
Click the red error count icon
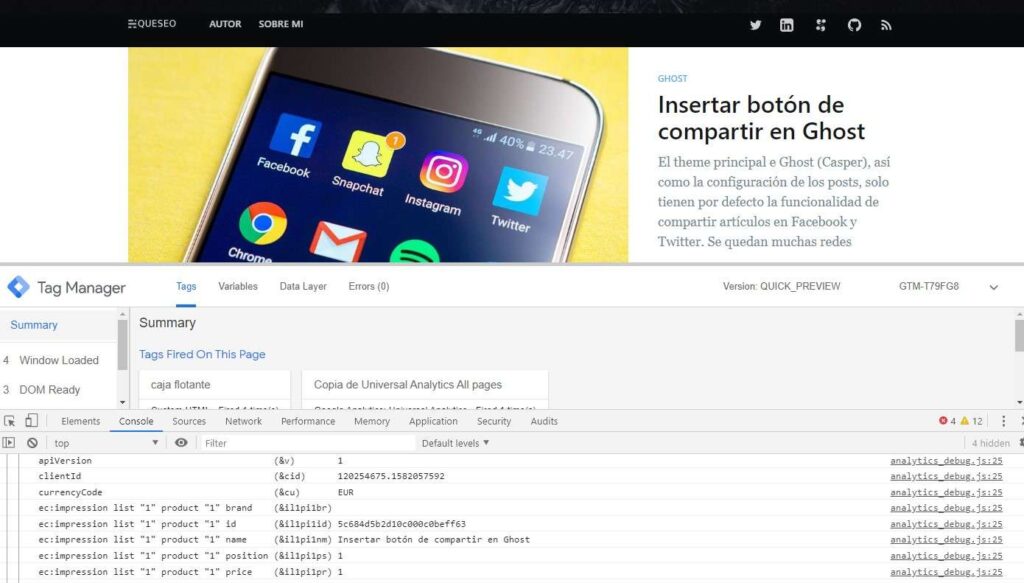point(943,421)
